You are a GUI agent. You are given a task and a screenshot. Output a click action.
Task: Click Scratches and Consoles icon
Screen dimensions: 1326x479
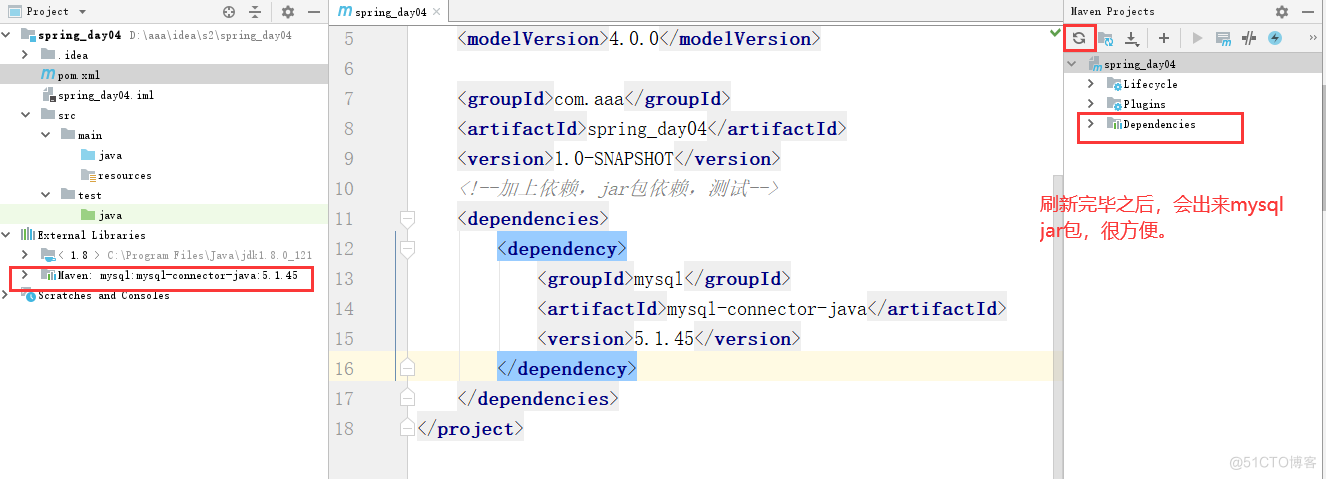(28, 295)
